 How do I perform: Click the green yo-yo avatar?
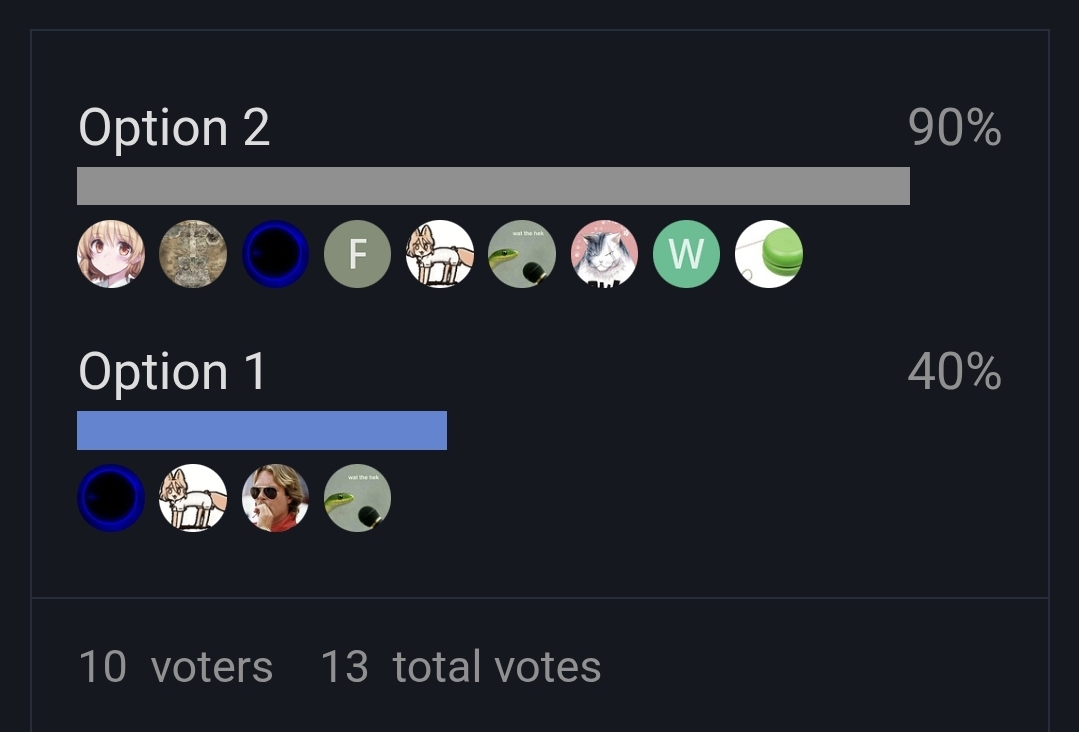(x=769, y=254)
